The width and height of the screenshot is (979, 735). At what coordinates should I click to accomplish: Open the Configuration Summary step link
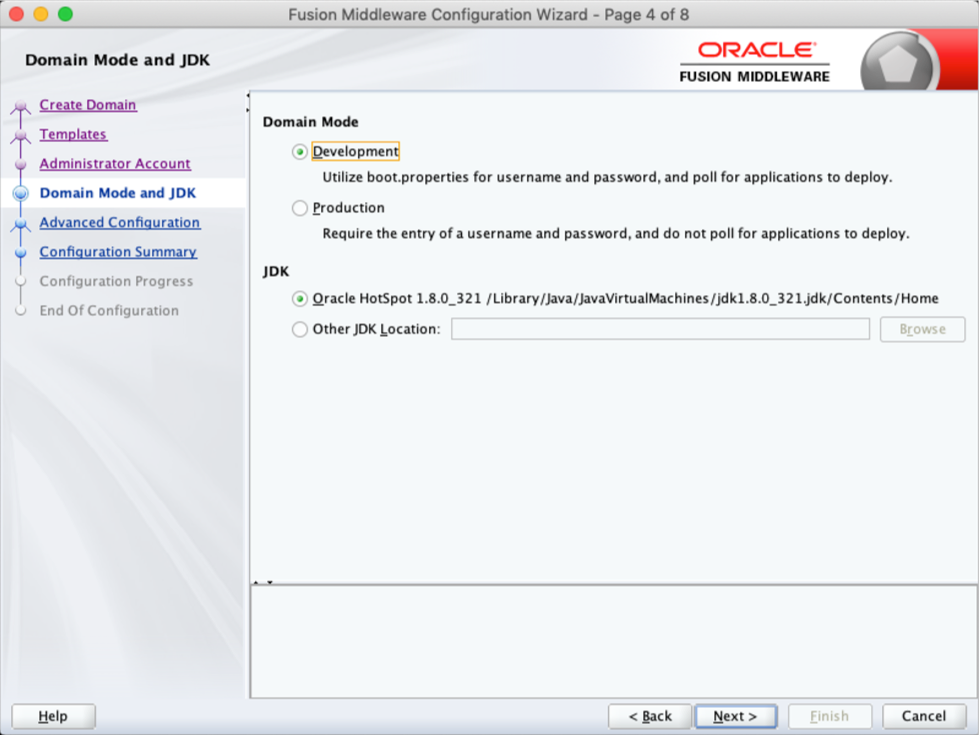[x=118, y=252]
